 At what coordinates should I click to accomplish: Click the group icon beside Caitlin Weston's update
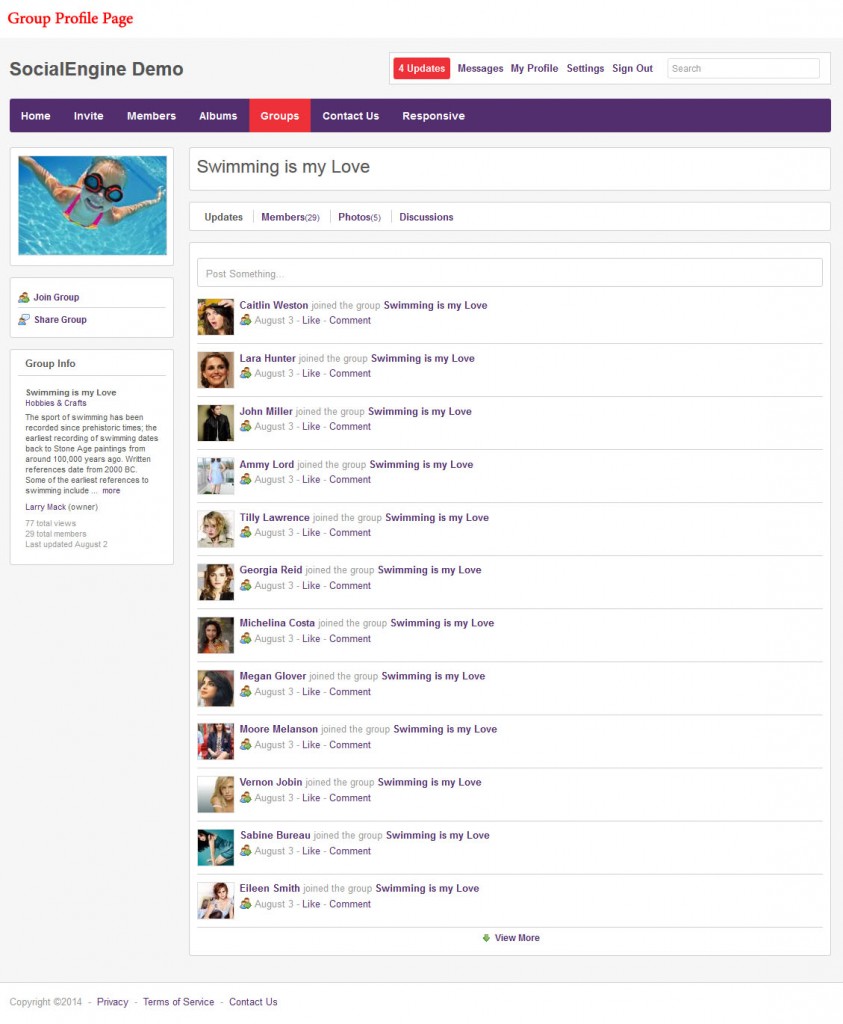pos(245,320)
